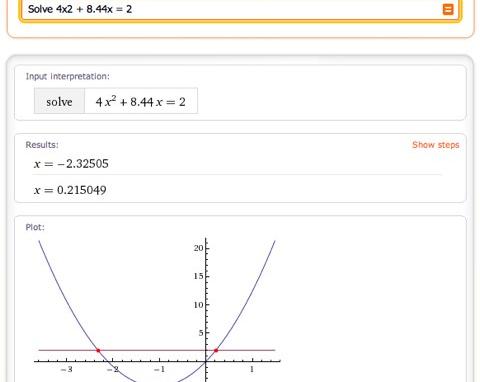Image resolution: width=480 pixels, height=382 pixels.
Task: Click the y-axis label 20 on the plot
Action: (199, 248)
